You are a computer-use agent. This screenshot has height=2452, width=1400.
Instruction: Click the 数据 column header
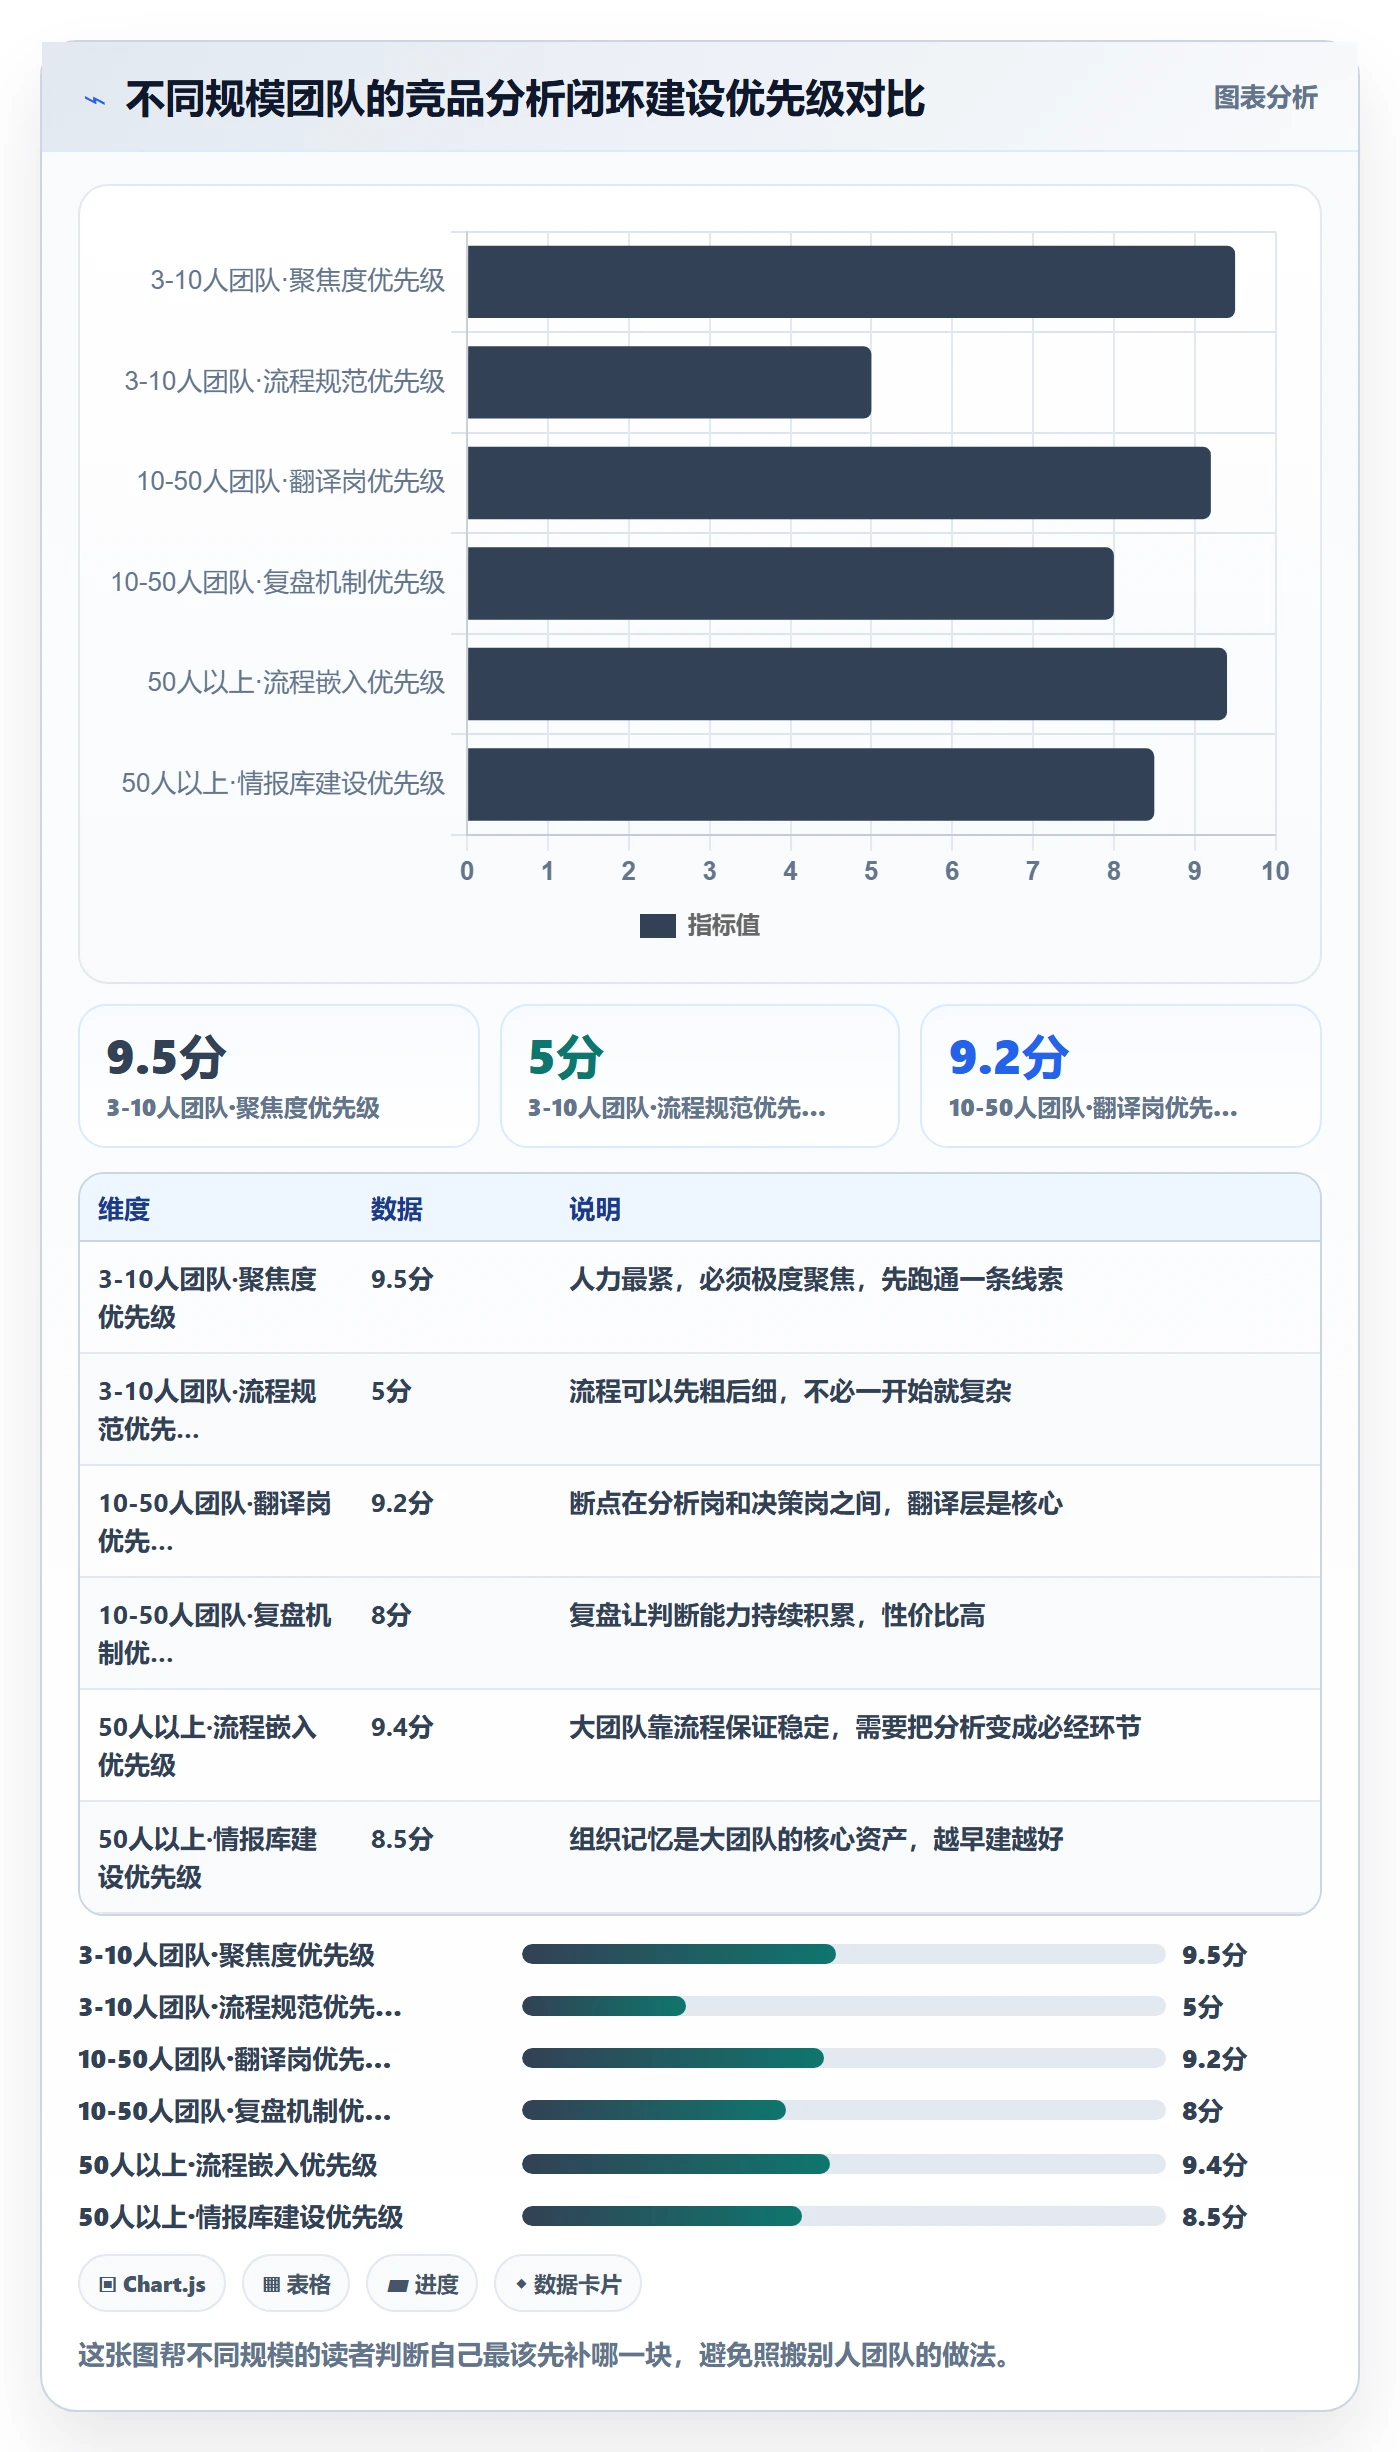coord(396,1209)
